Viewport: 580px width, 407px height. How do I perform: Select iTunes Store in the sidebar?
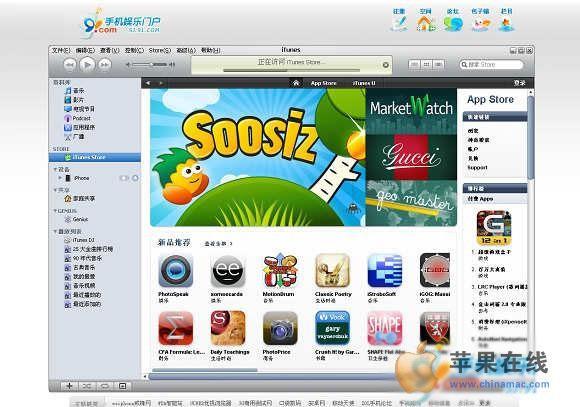pos(95,157)
